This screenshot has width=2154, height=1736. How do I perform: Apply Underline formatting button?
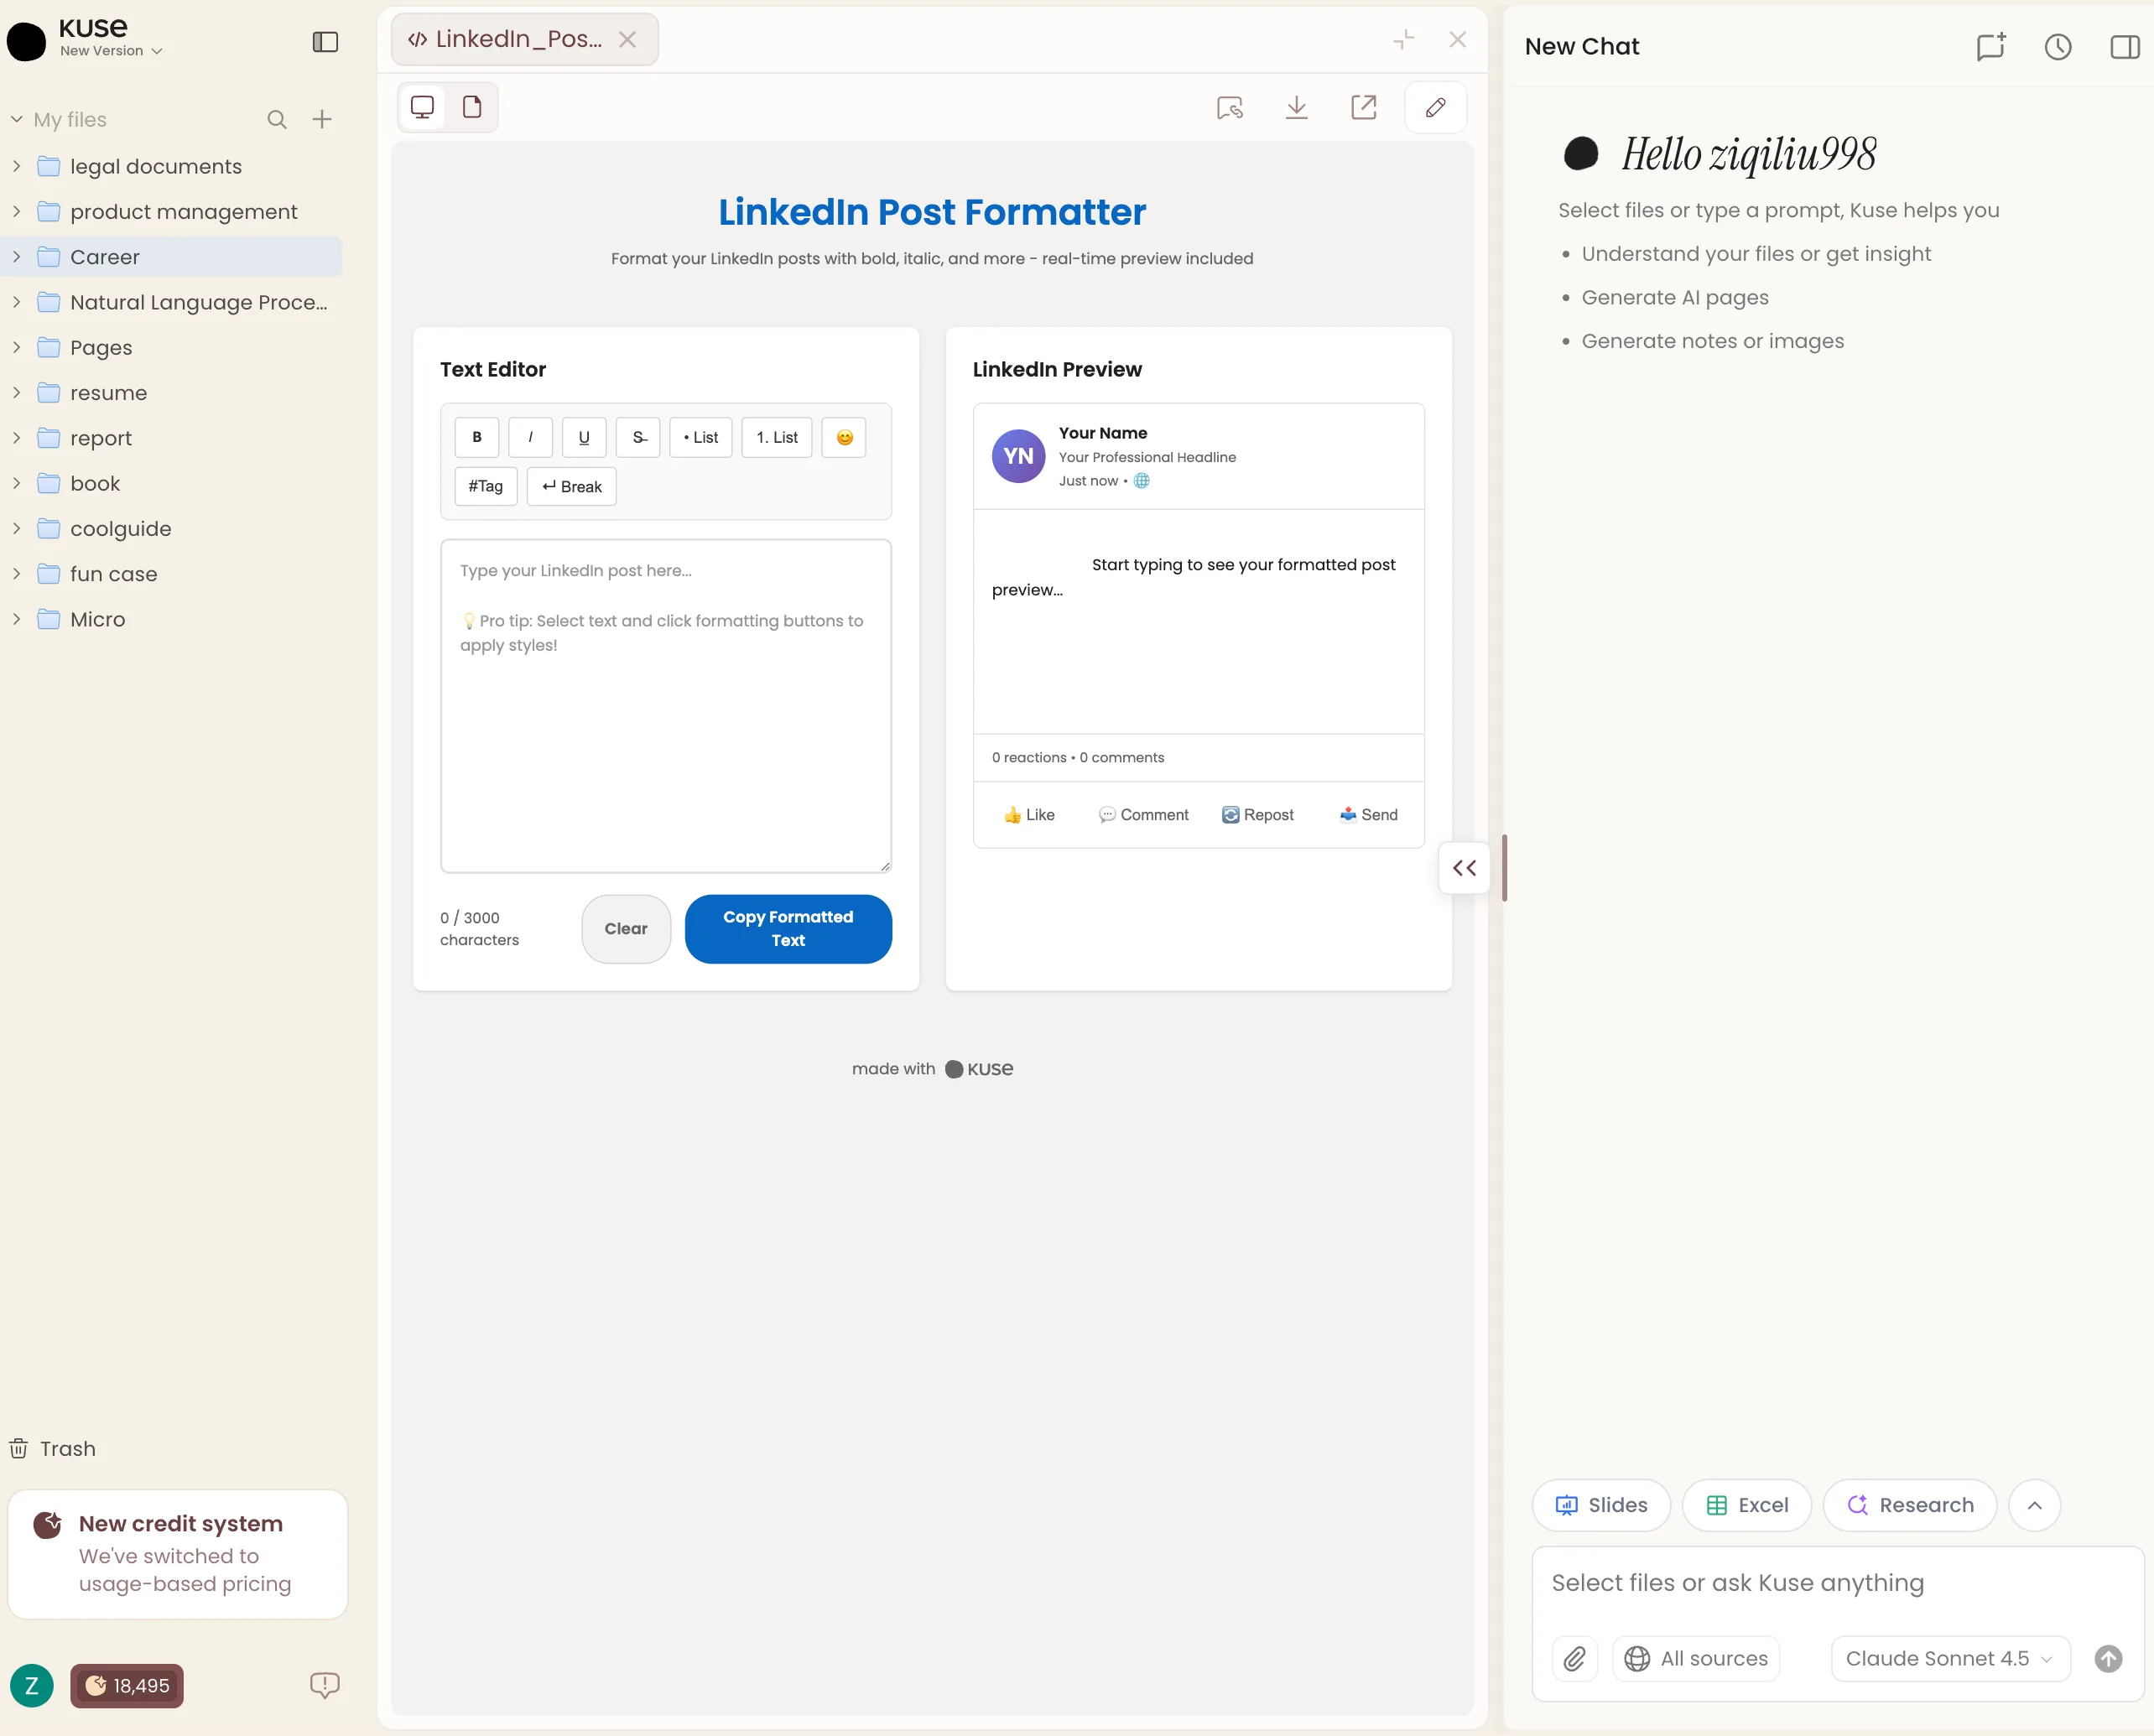pos(584,437)
